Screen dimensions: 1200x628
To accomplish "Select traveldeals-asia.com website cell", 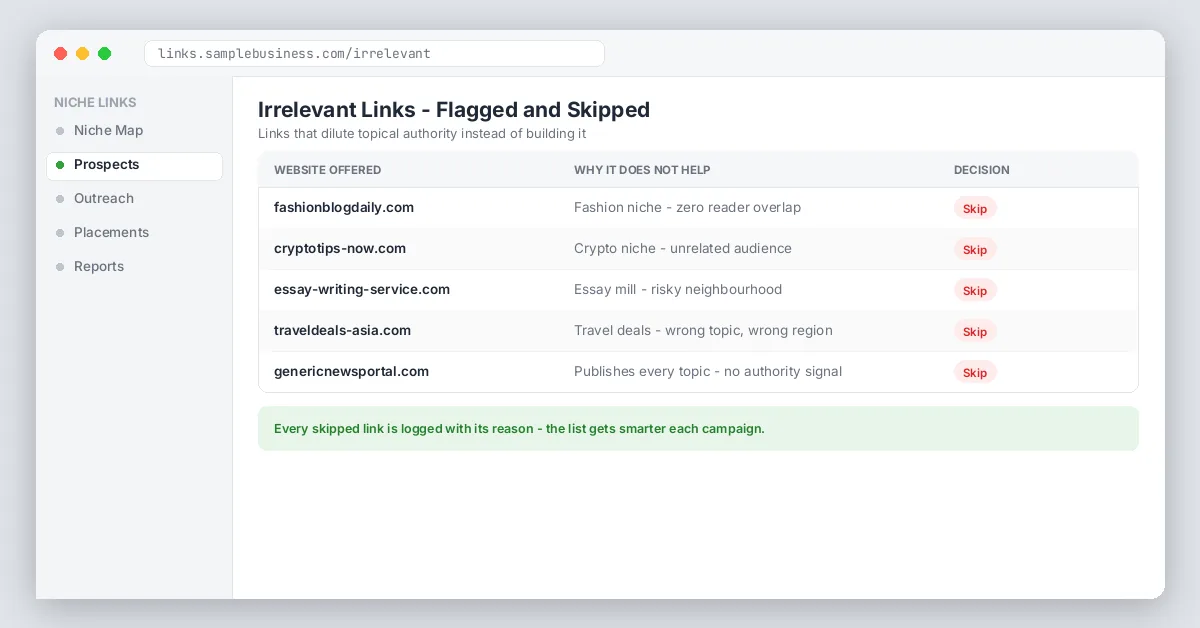I will [x=342, y=331].
